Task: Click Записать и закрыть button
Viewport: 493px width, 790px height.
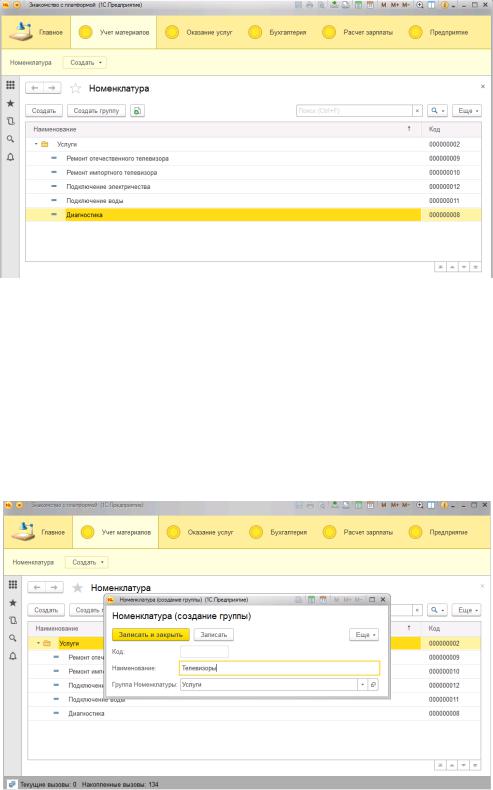Action: click(151, 635)
